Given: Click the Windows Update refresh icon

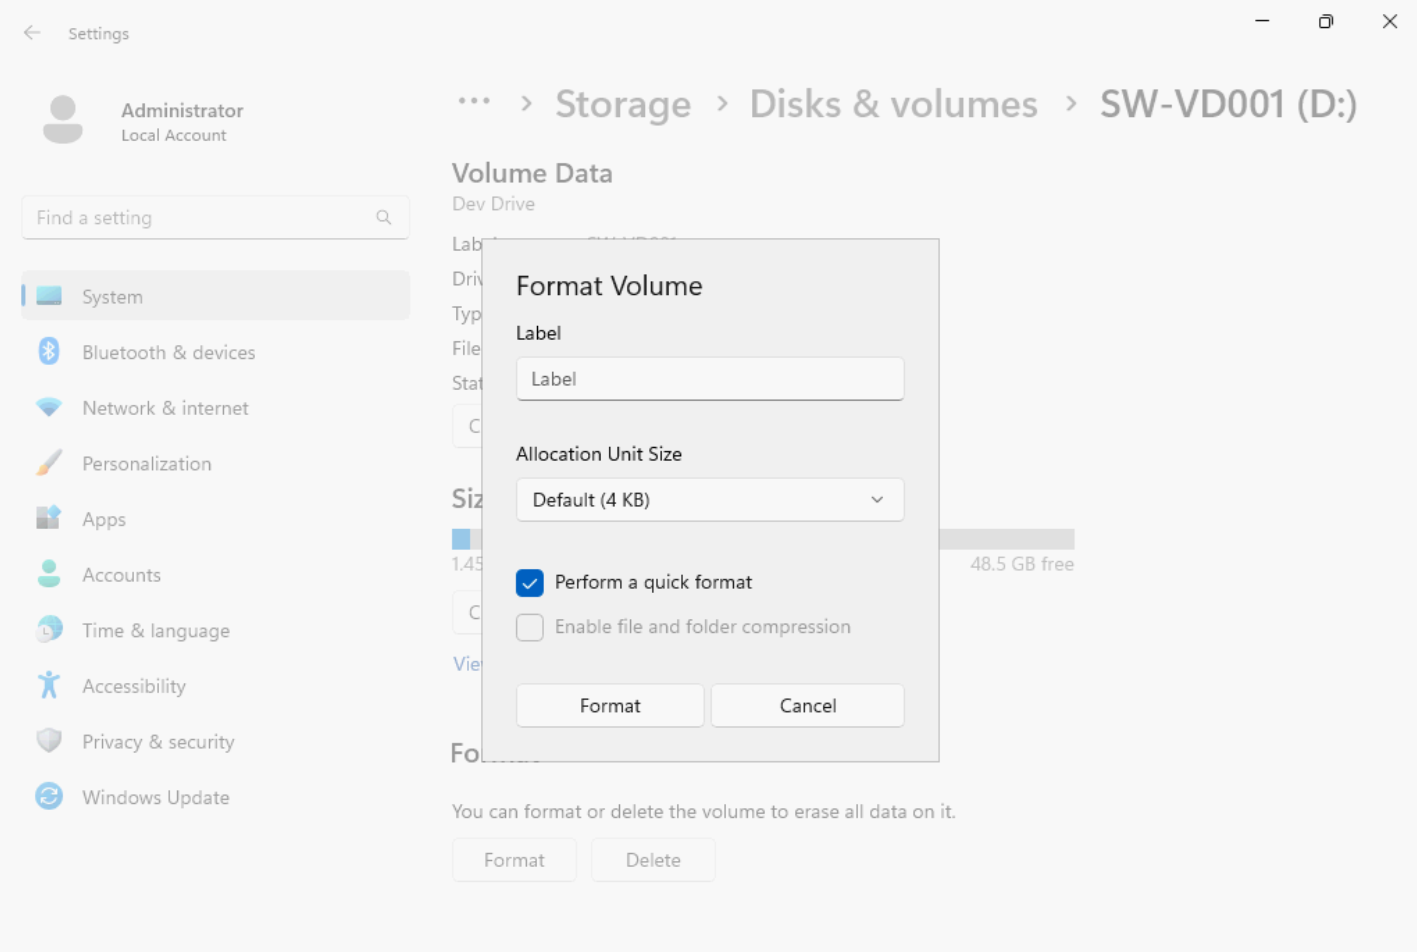Looking at the screenshot, I should tap(48, 797).
